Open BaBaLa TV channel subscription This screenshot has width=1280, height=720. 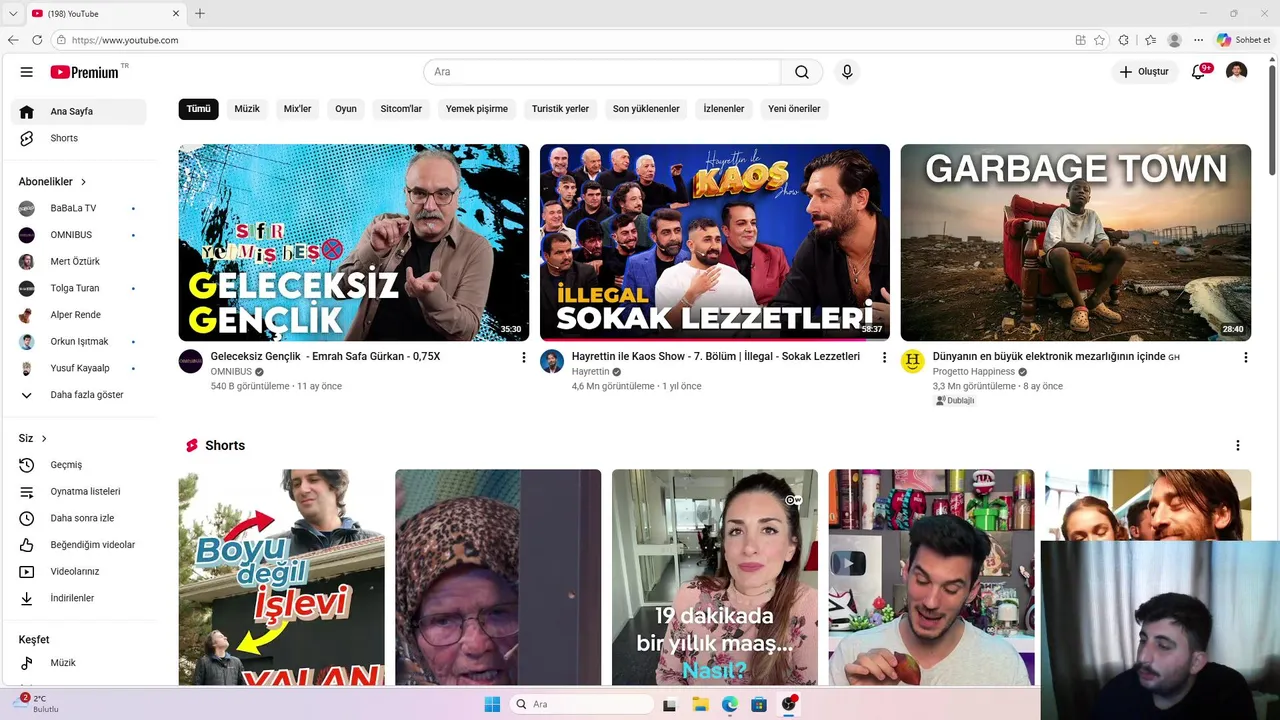click(79, 208)
